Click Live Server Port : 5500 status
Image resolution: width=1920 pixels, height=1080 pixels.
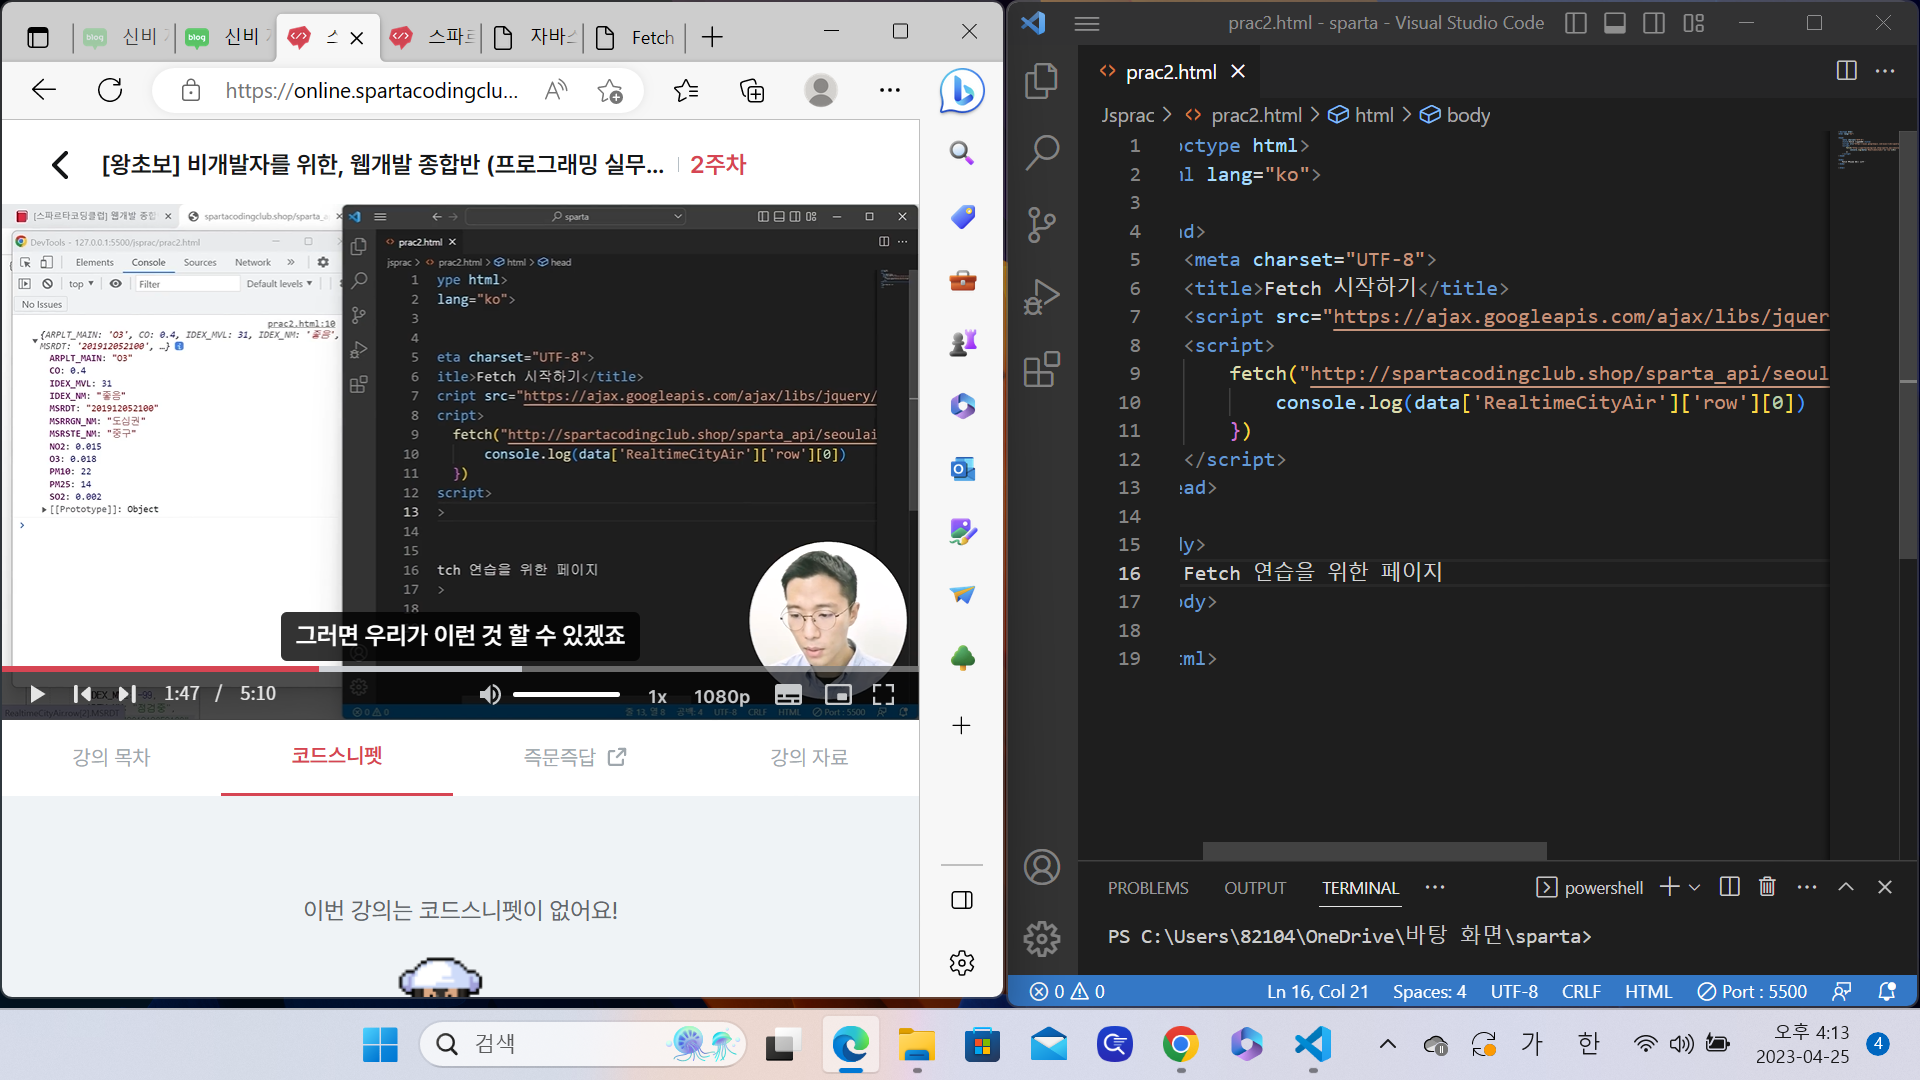click(x=1752, y=991)
